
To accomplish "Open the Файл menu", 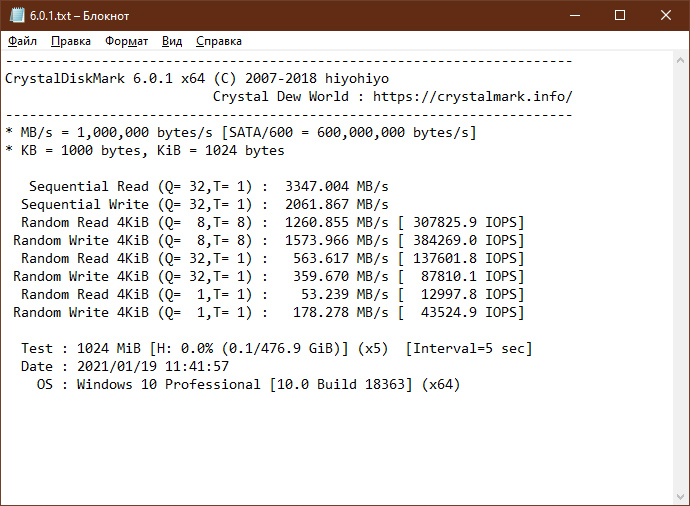I will click(22, 41).
